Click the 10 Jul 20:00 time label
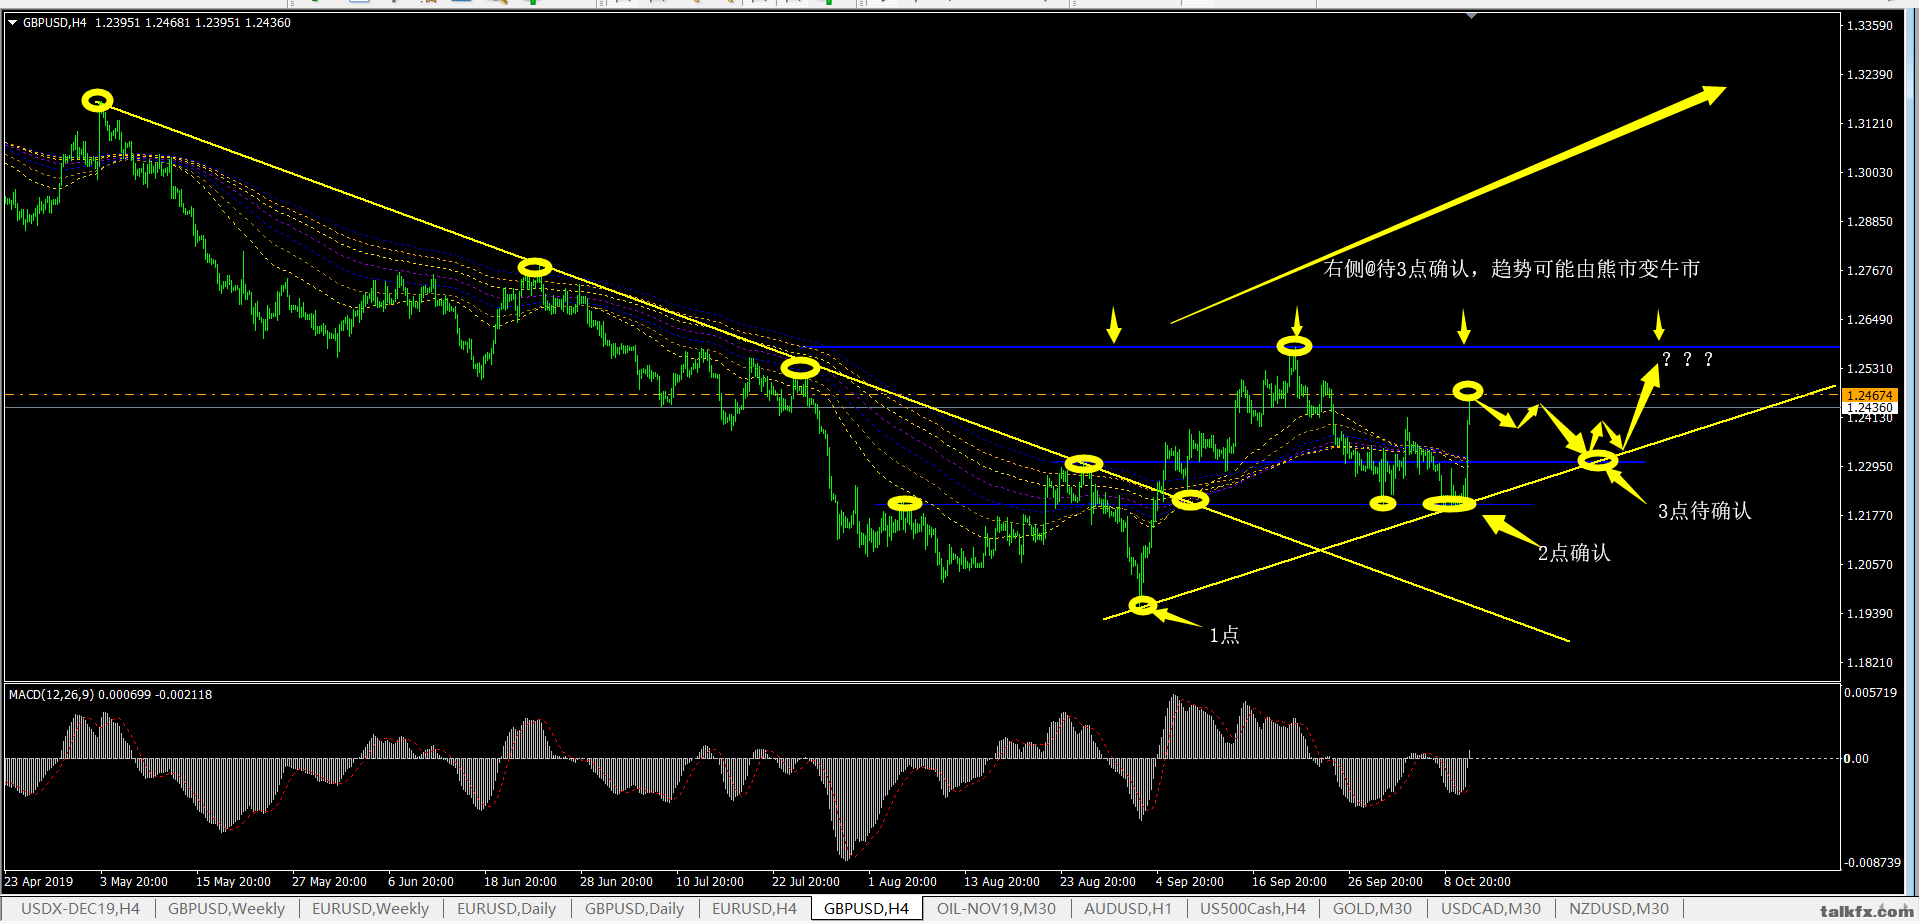 [710, 881]
